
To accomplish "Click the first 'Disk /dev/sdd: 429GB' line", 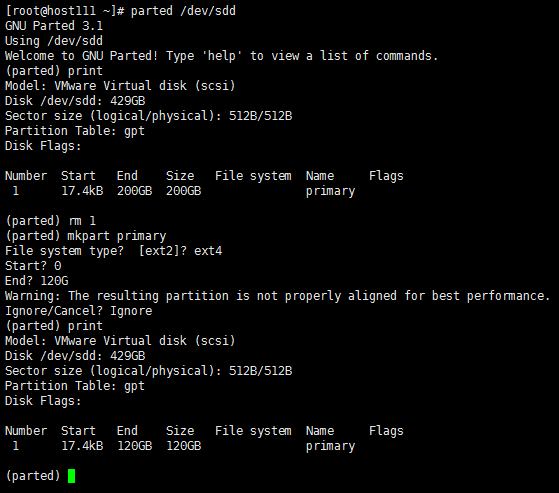I will pos(75,101).
